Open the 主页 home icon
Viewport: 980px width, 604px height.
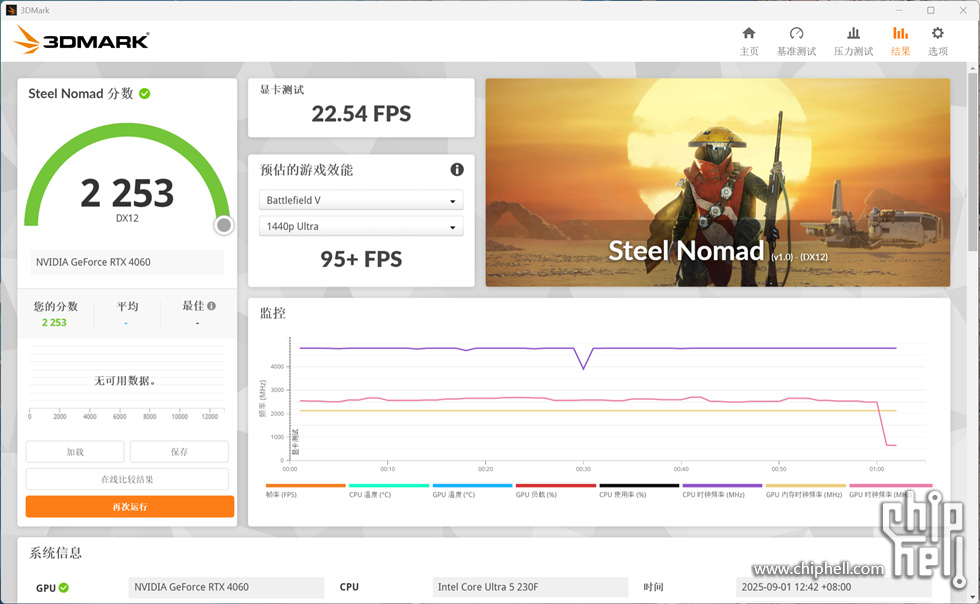749,41
